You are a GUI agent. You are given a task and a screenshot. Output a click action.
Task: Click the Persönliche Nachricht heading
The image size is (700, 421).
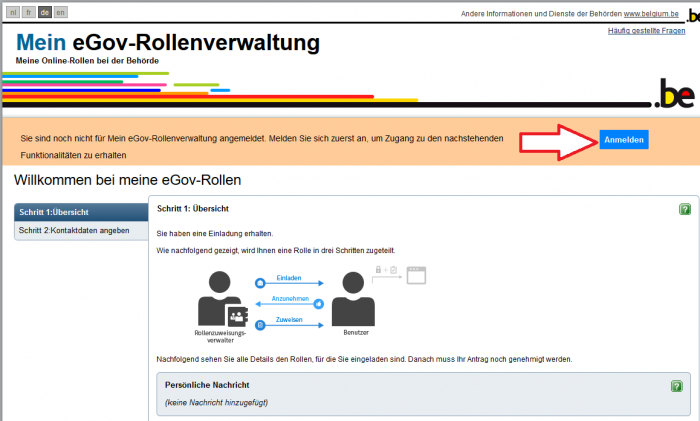click(207, 385)
